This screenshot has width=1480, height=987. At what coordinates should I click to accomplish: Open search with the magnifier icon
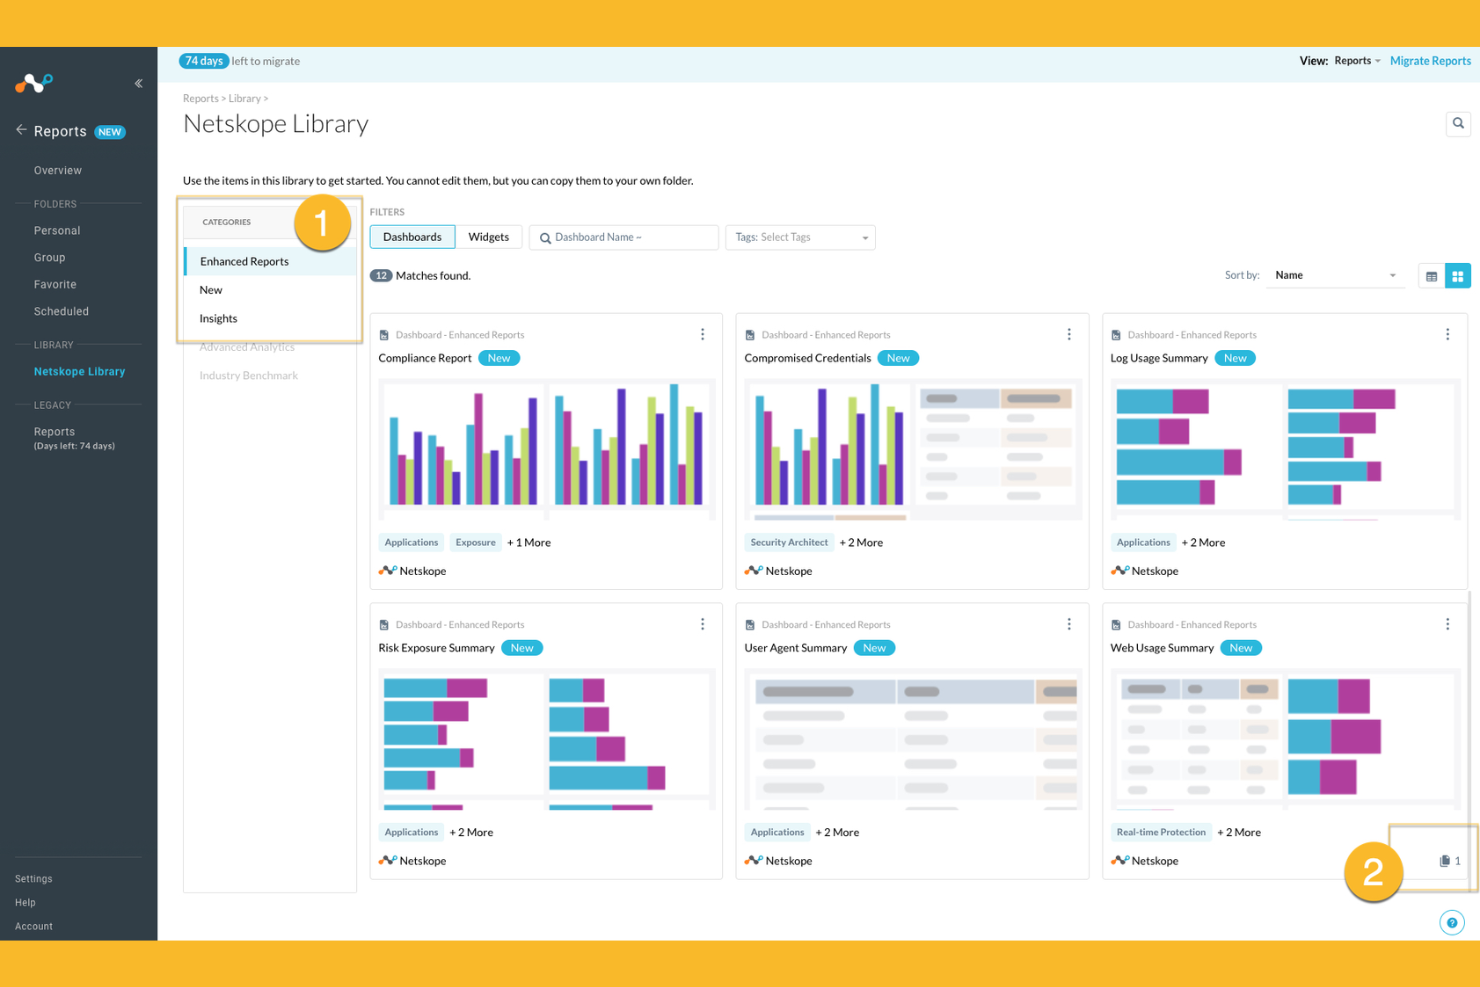pos(1458,123)
